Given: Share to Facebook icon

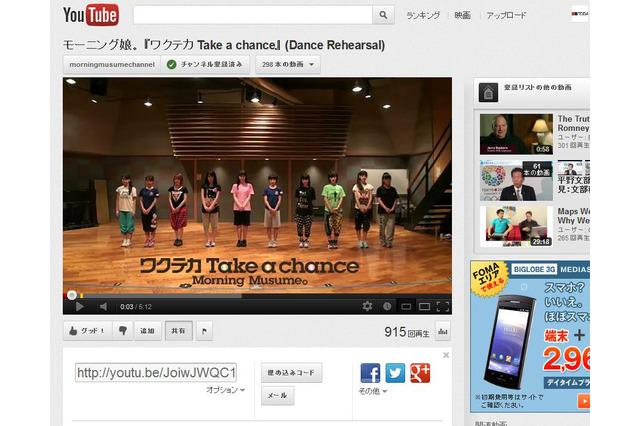Looking at the screenshot, I should [370, 373].
